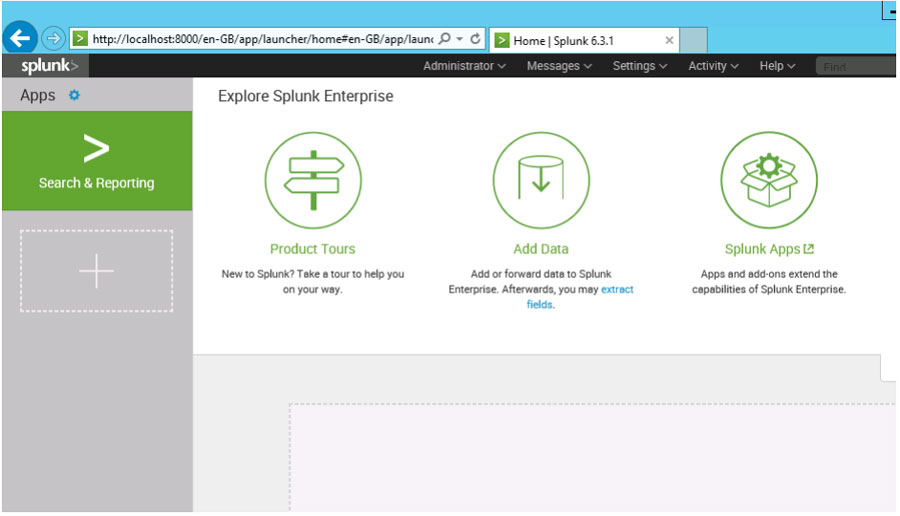The image size is (900, 516).
Task: Click the Add Data cylinder icon
Action: [x=540, y=181]
